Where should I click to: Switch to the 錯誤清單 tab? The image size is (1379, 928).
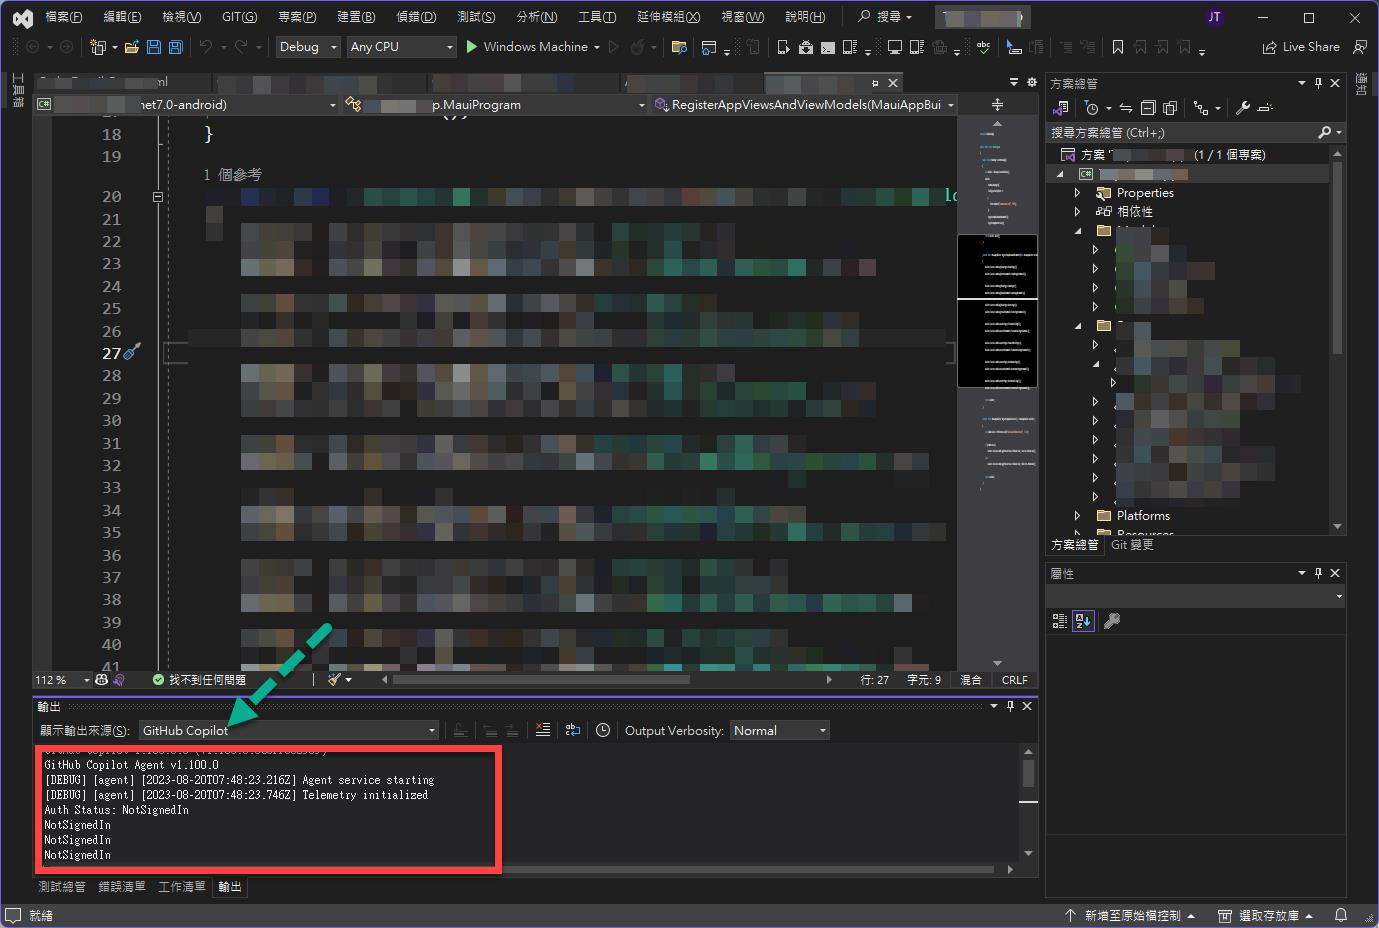[x=122, y=886]
